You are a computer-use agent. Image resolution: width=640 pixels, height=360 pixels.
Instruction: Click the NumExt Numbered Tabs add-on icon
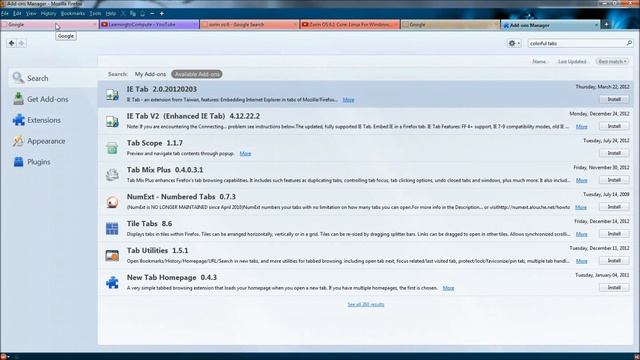112,202
